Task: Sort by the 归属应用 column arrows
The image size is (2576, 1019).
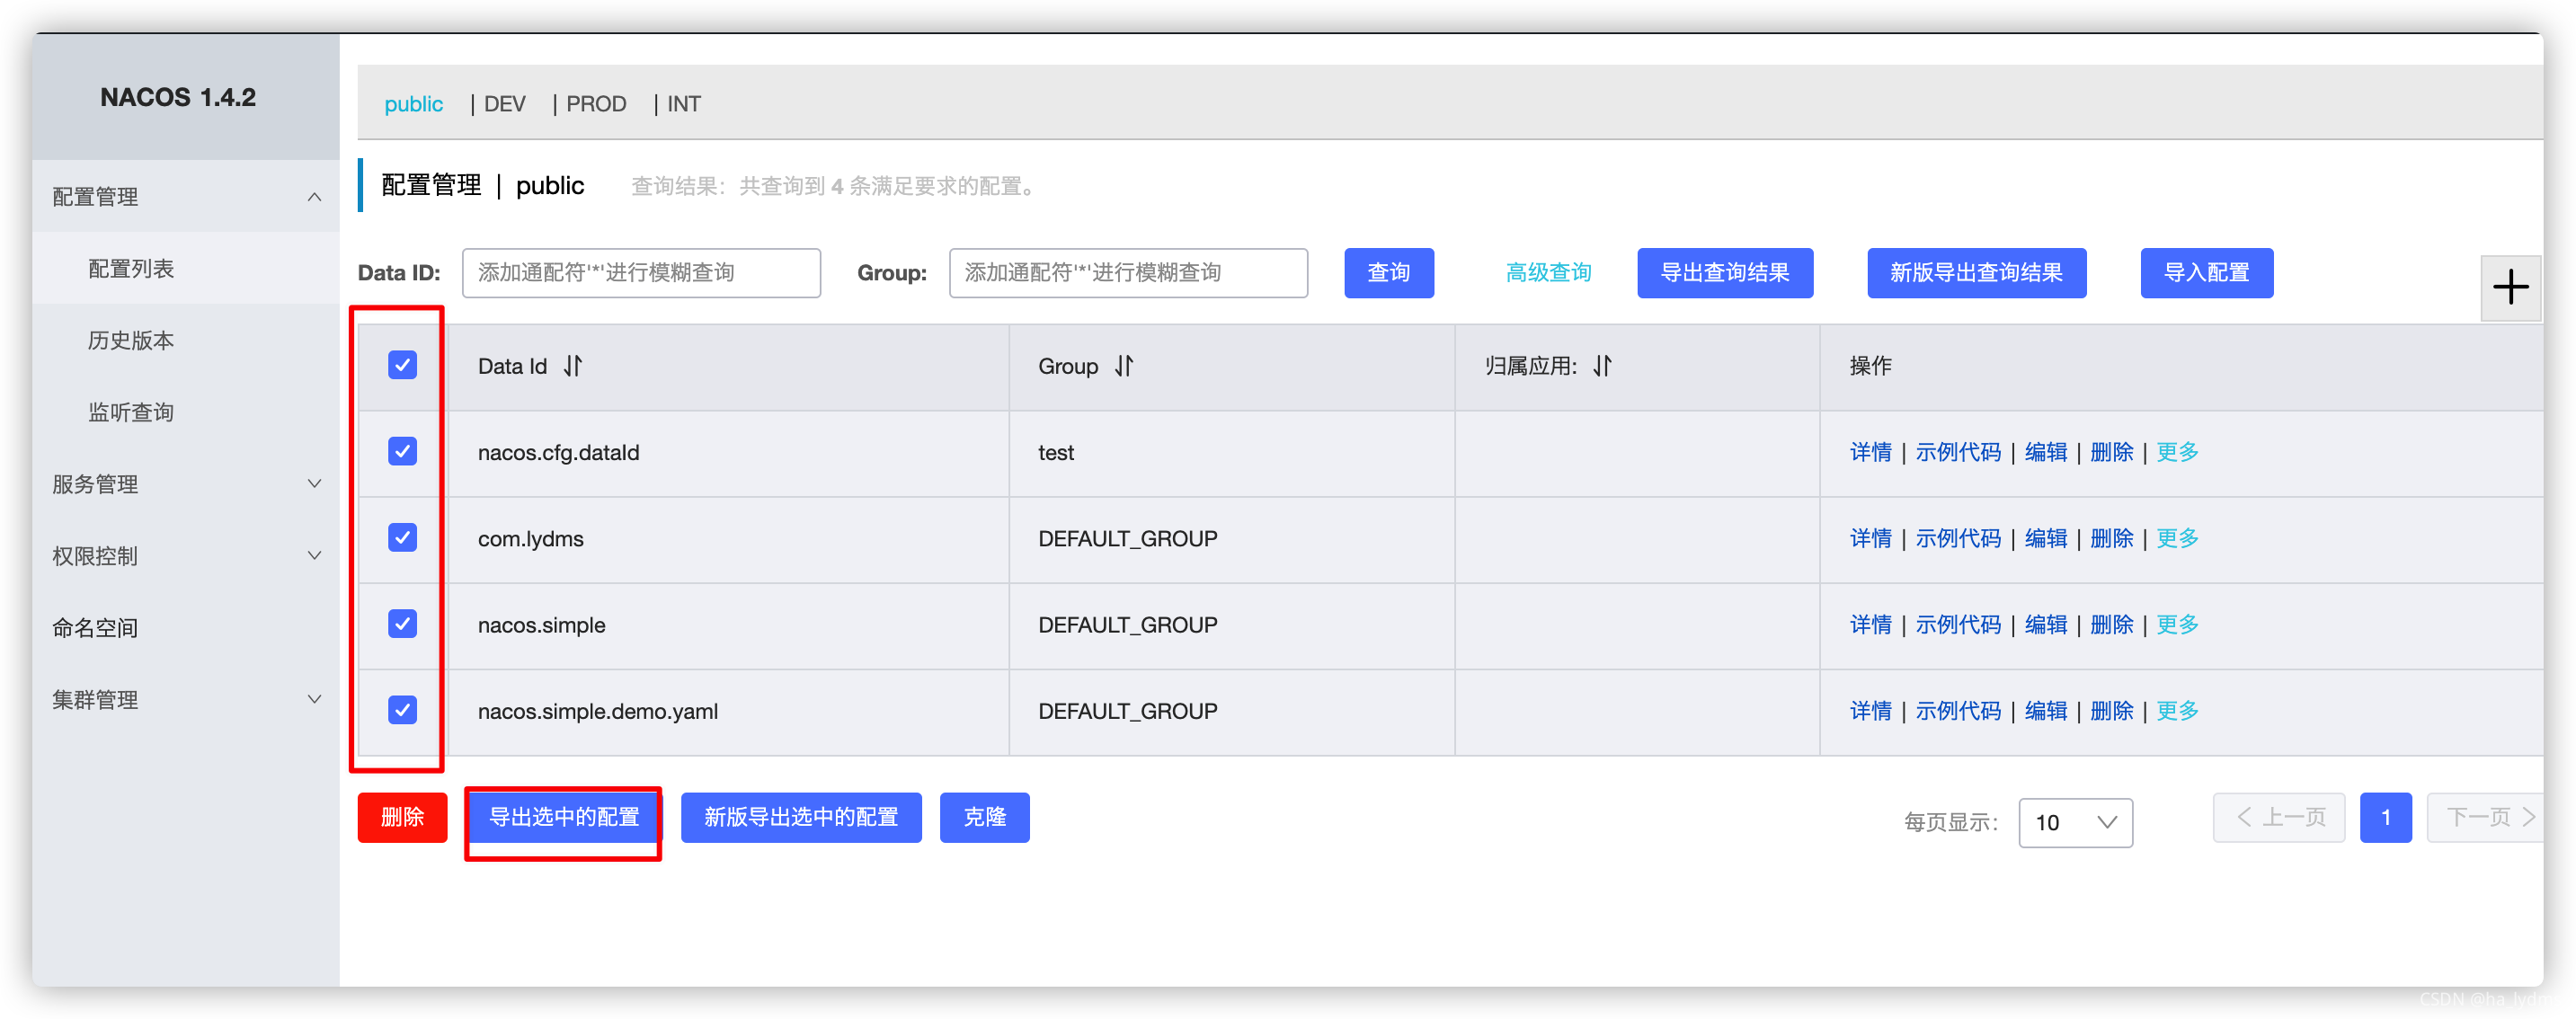Action: click(x=1602, y=366)
